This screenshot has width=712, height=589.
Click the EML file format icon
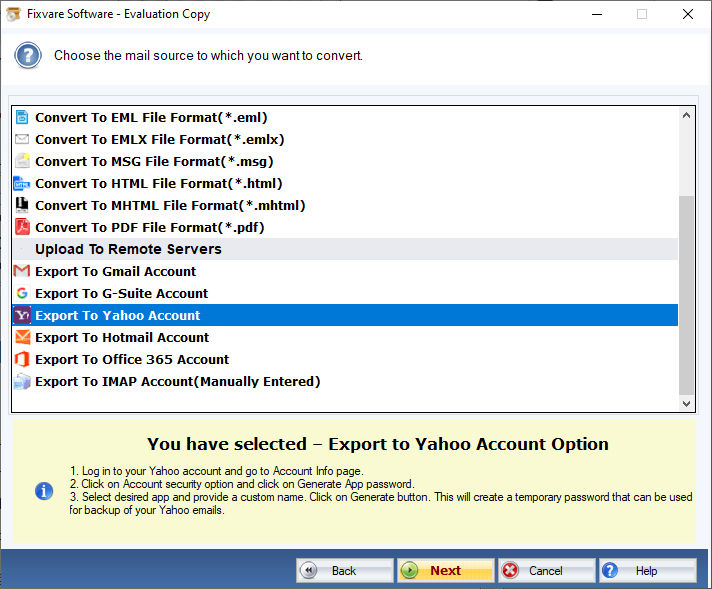click(22, 117)
